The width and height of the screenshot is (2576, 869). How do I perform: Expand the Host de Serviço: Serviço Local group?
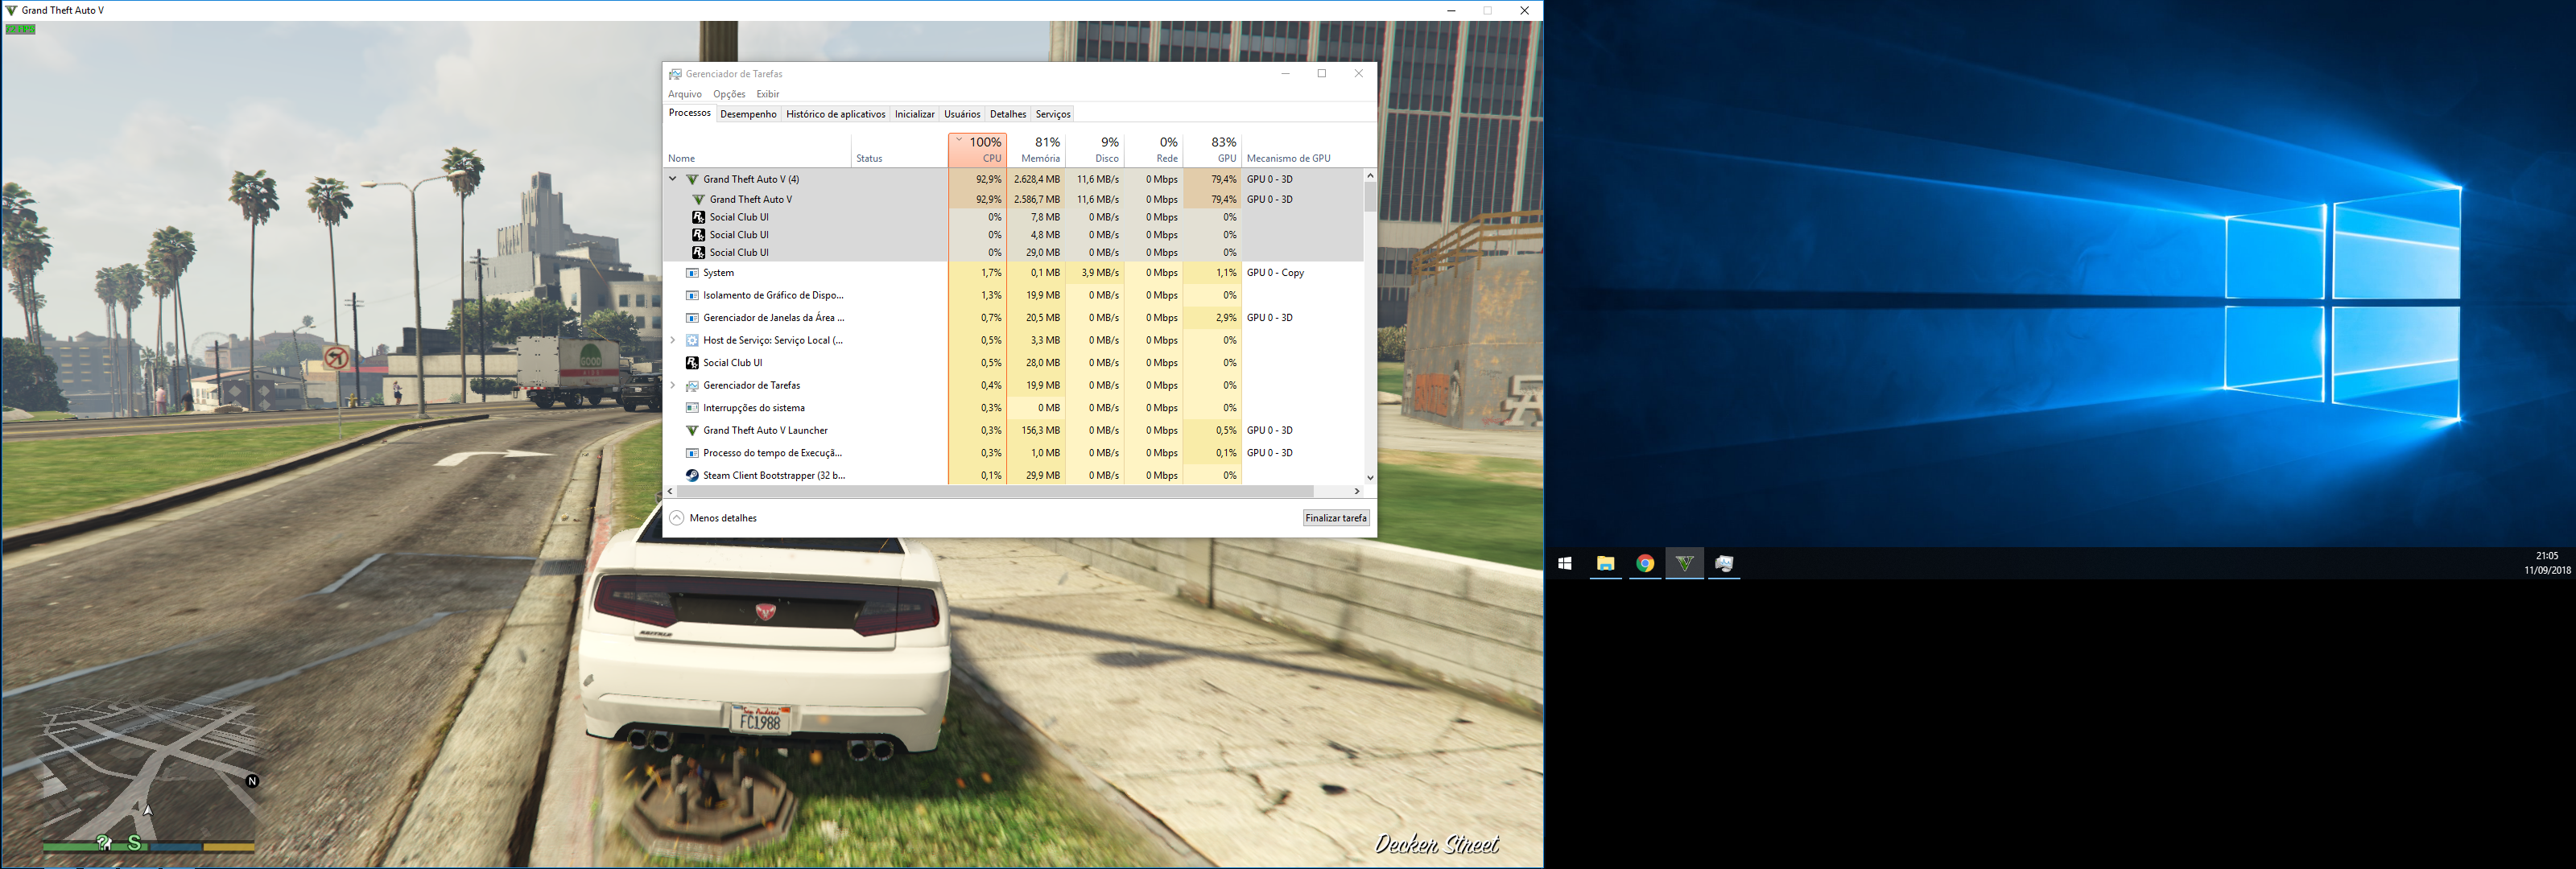coord(673,340)
